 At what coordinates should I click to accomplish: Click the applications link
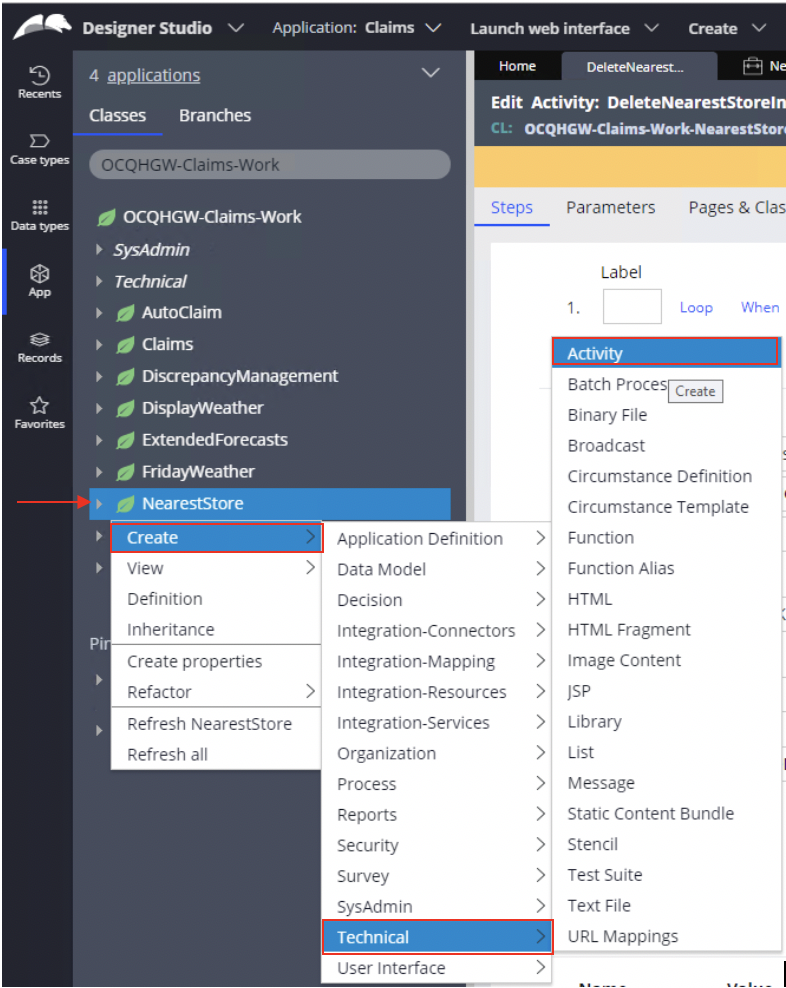[x=153, y=76]
